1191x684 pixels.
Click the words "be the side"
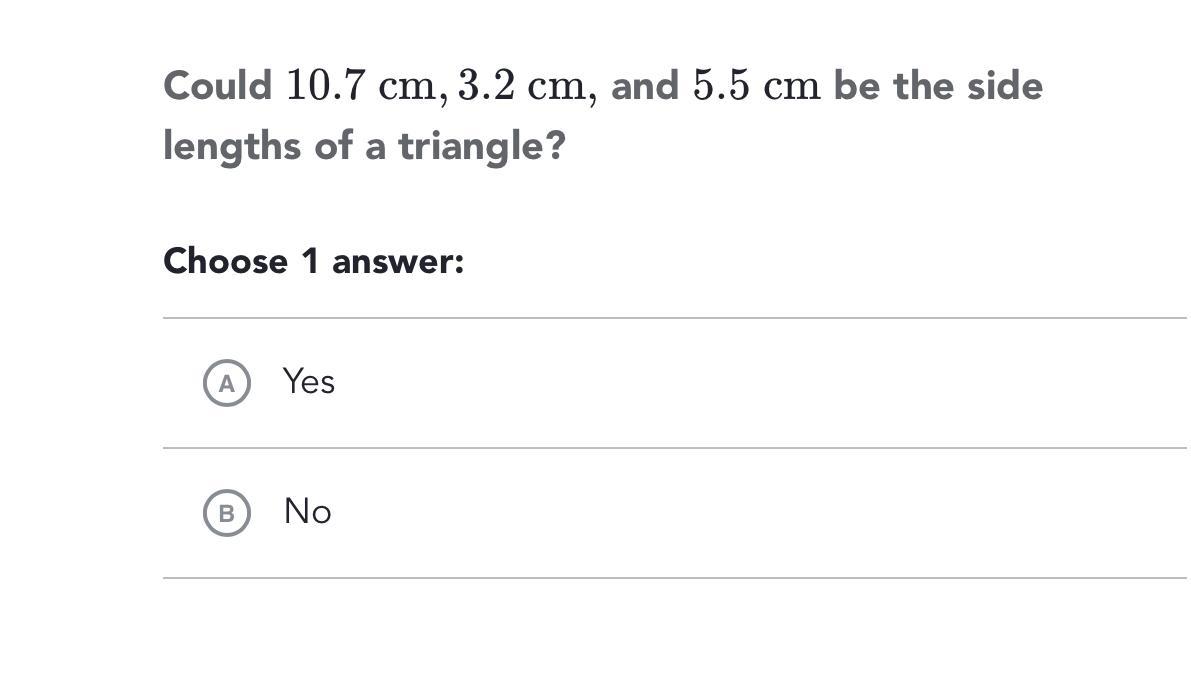[938, 87]
